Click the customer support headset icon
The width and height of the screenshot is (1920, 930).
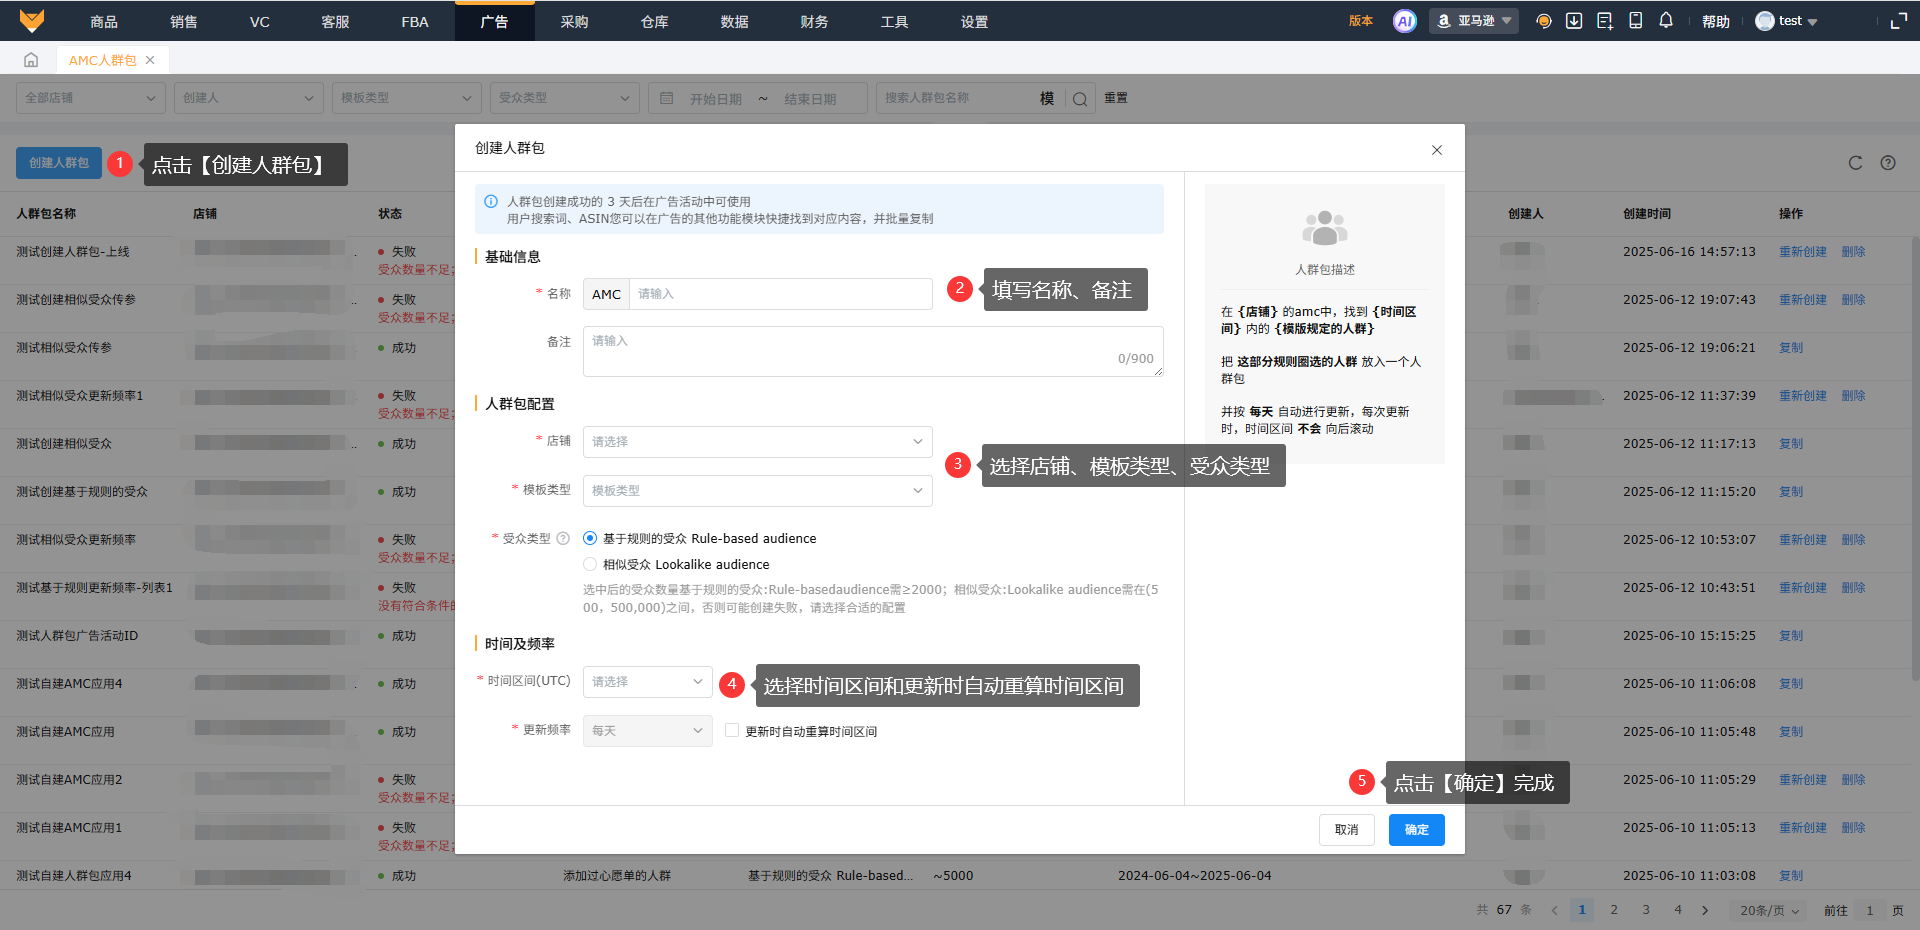pos(1544,21)
